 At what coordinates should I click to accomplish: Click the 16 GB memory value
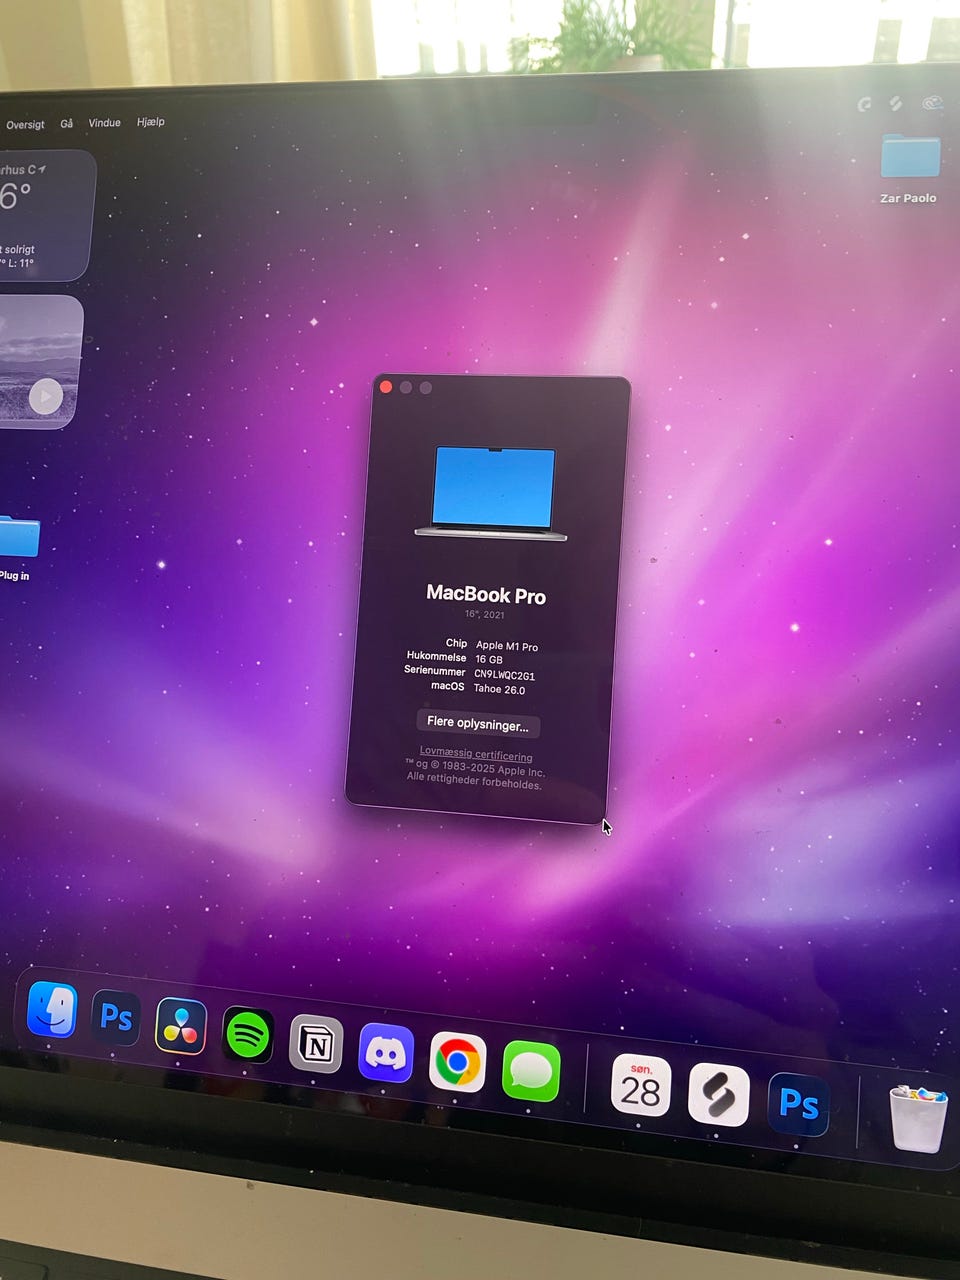[489, 660]
